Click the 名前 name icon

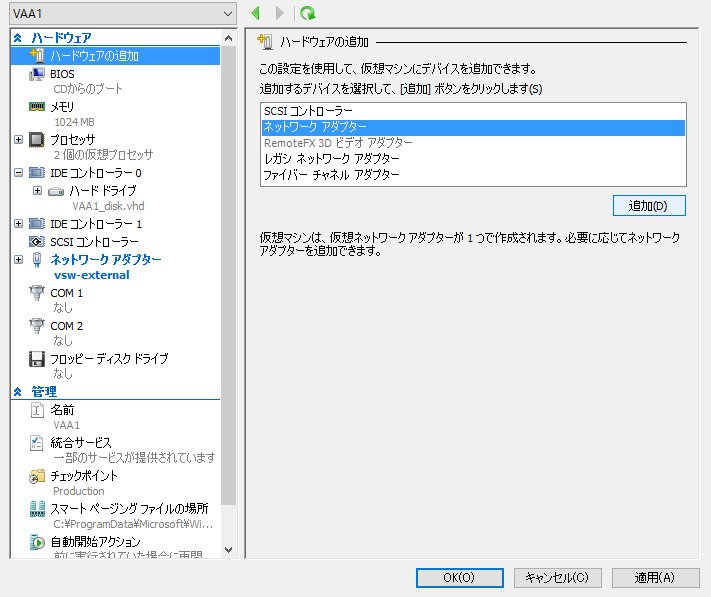(x=37, y=410)
